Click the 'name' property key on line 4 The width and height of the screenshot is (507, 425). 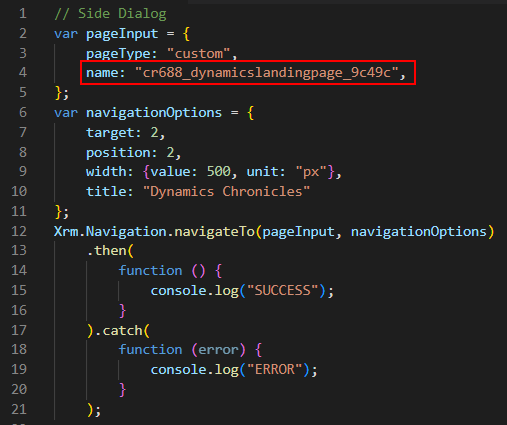tap(102, 73)
